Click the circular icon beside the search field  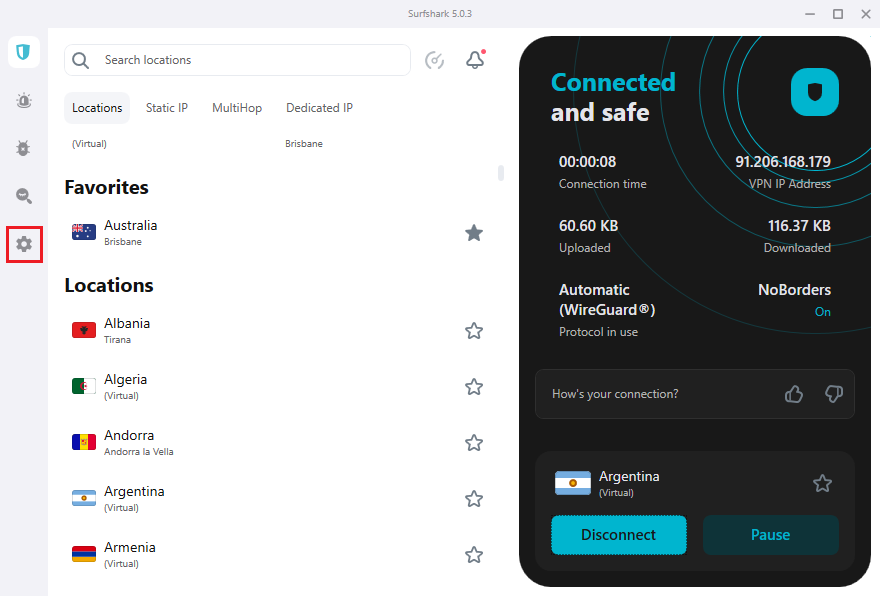click(x=435, y=60)
